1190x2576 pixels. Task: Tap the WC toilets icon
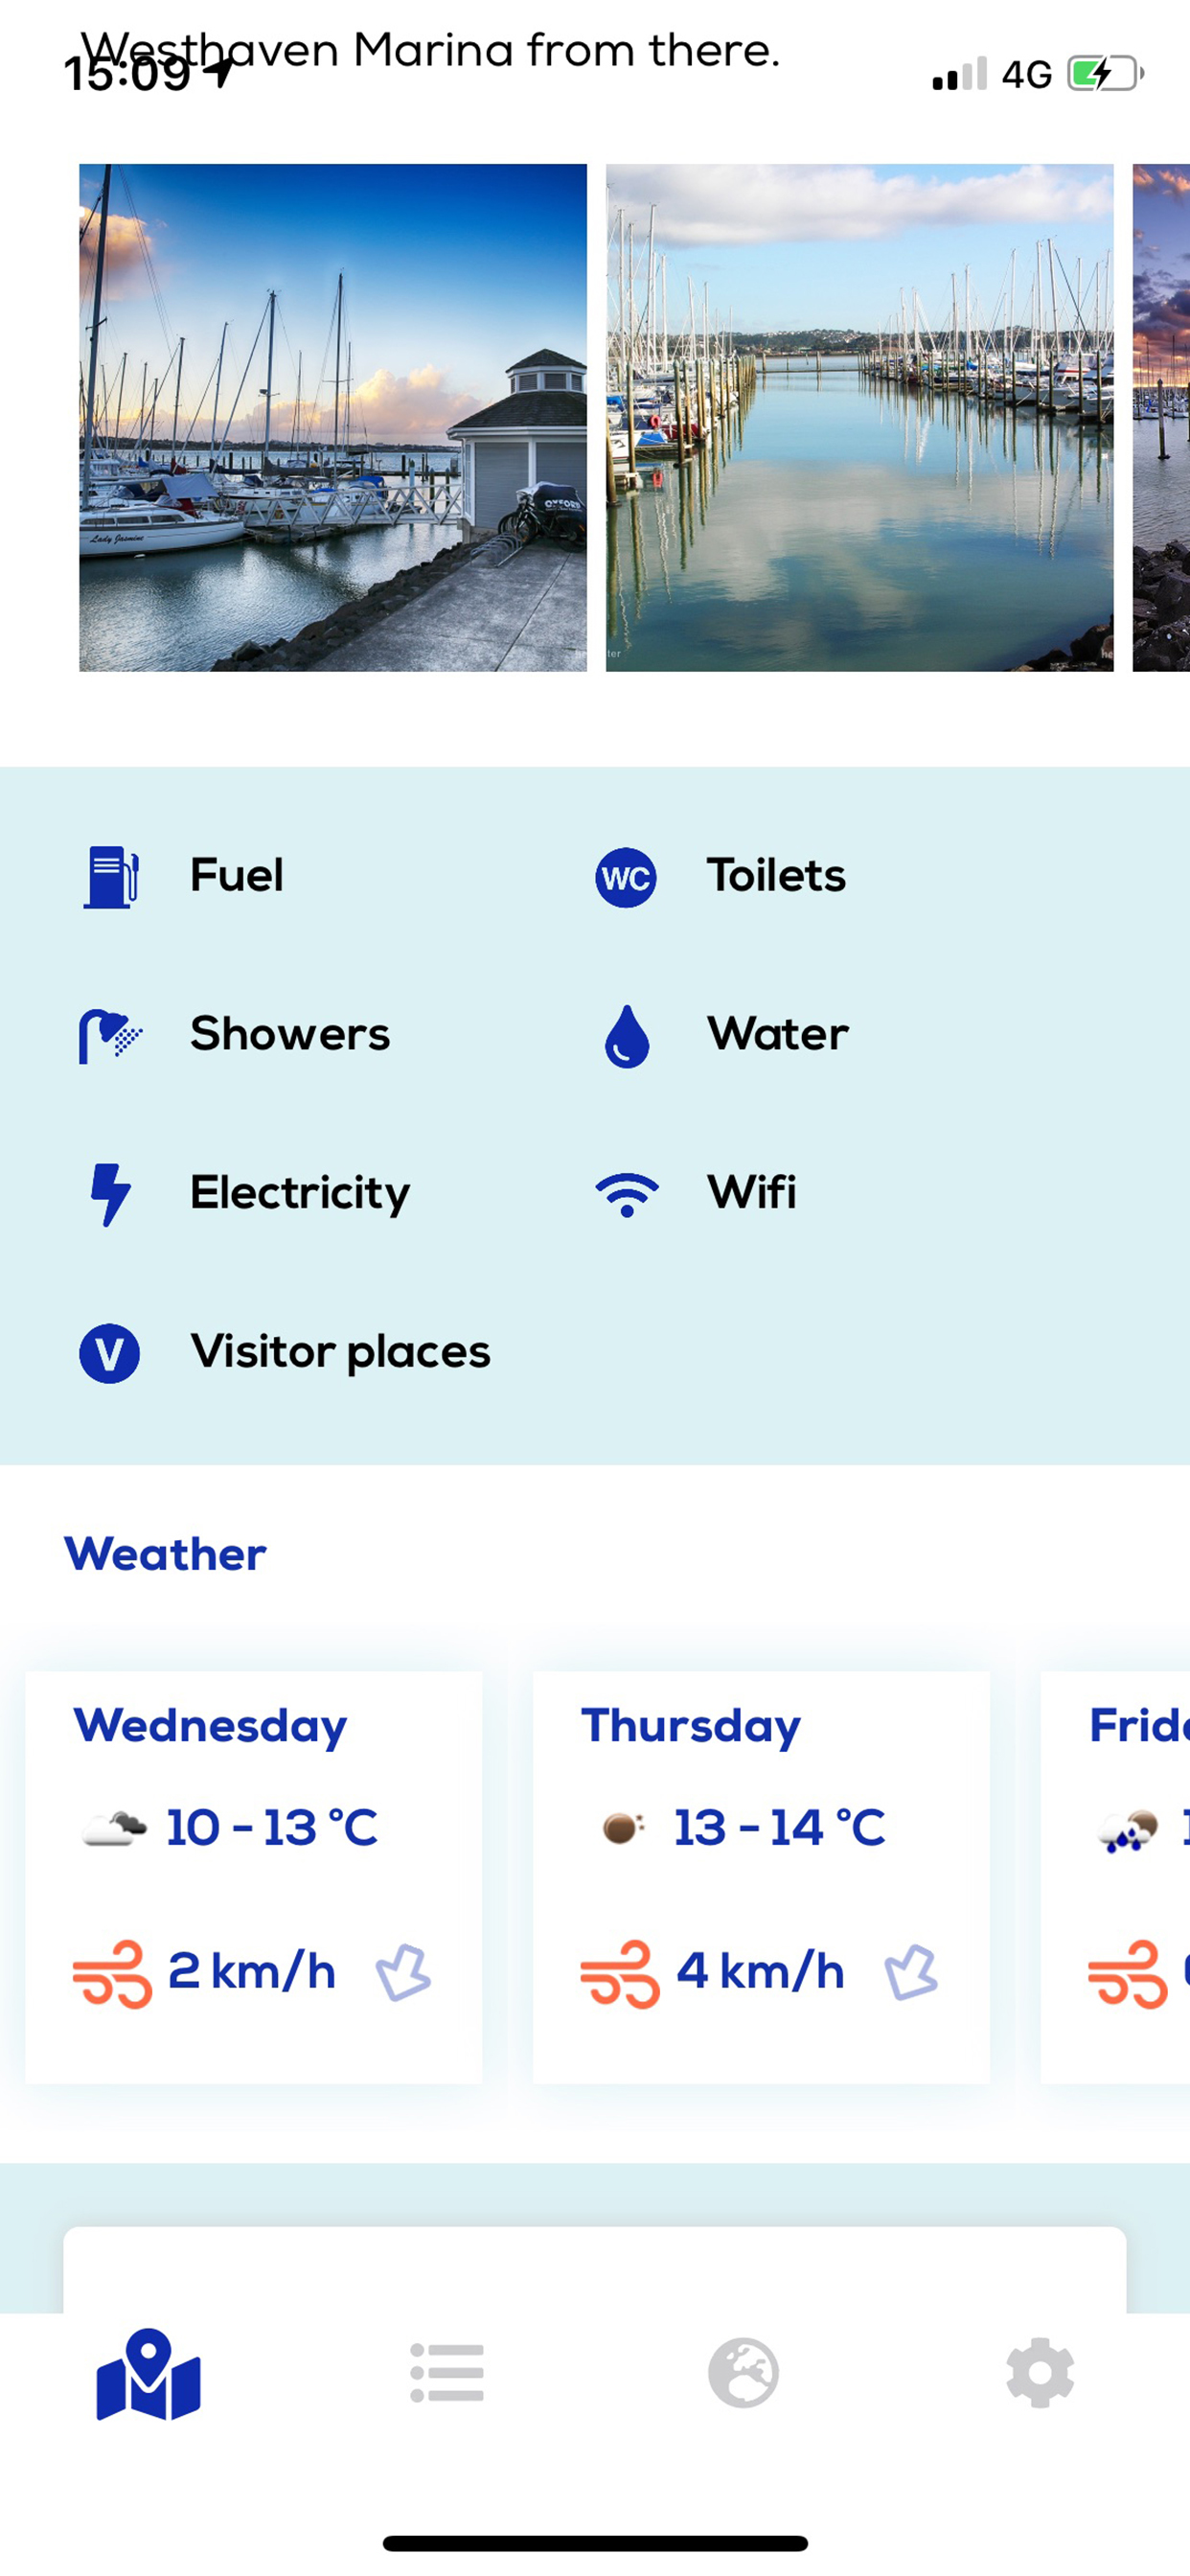[626, 878]
